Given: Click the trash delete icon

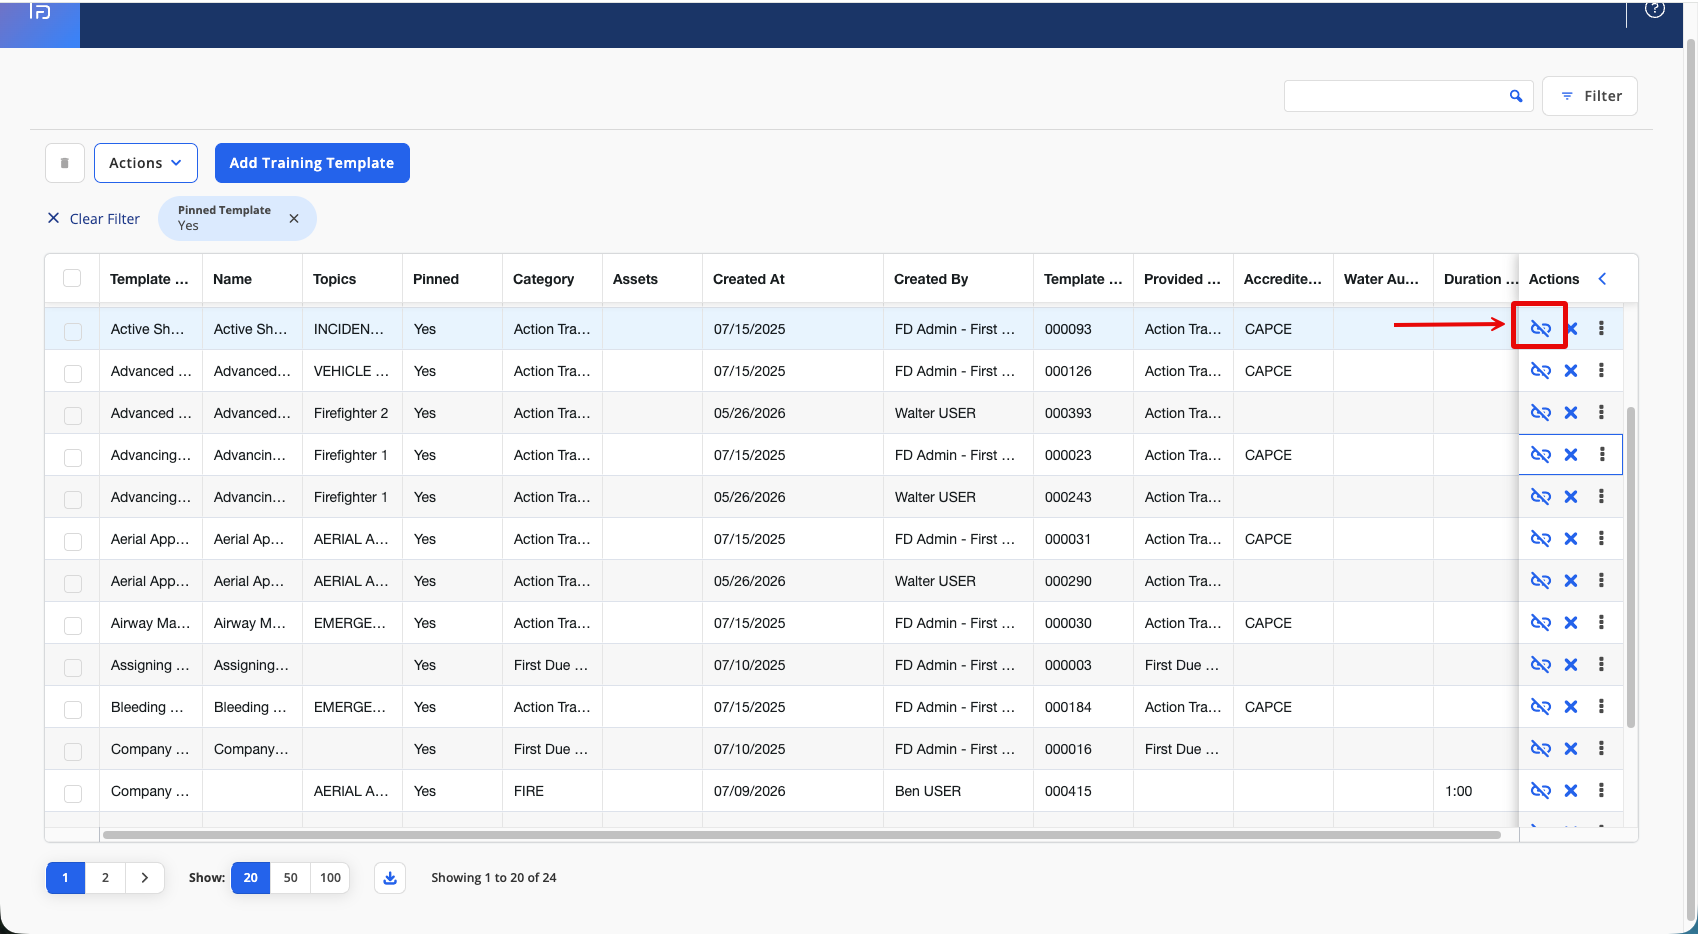Looking at the screenshot, I should [65, 163].
